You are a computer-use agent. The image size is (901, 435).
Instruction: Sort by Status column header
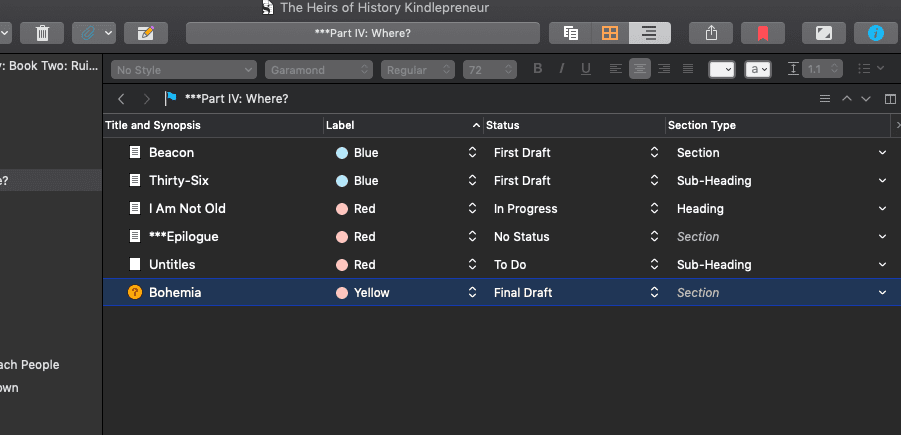click(x=574, y=125)
